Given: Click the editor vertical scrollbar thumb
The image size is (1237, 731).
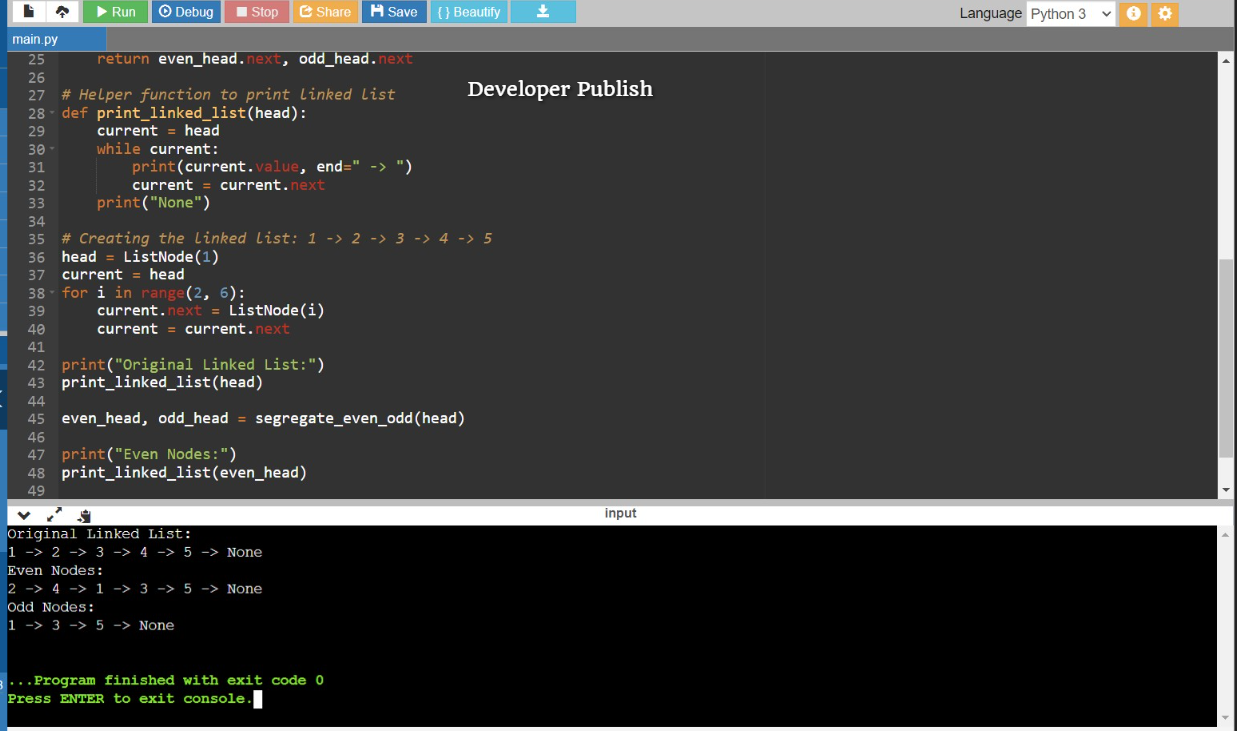Looking at the screenshot, I should click(x=1226, y=357).
